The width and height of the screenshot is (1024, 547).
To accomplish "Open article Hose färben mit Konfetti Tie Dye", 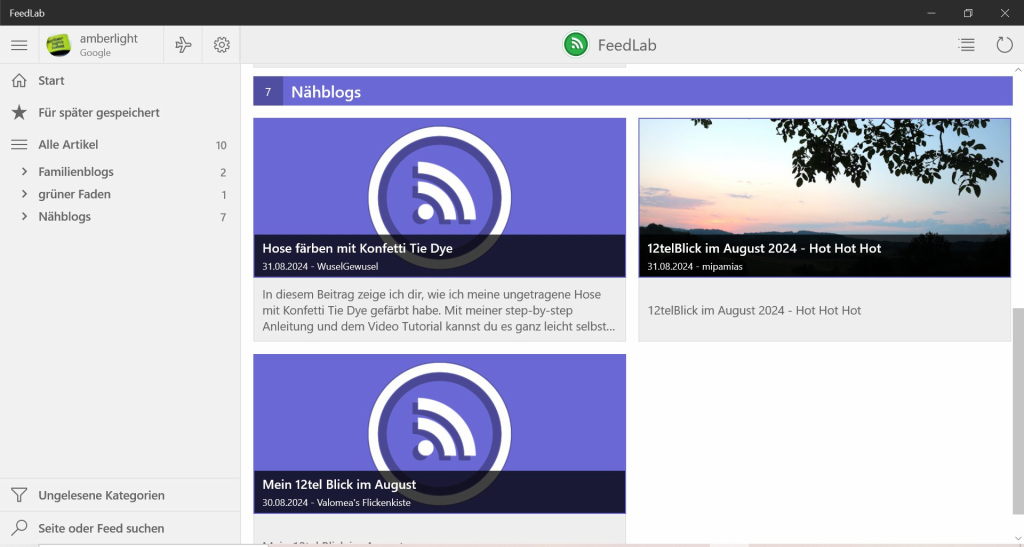I will click(x=357, y=248).
